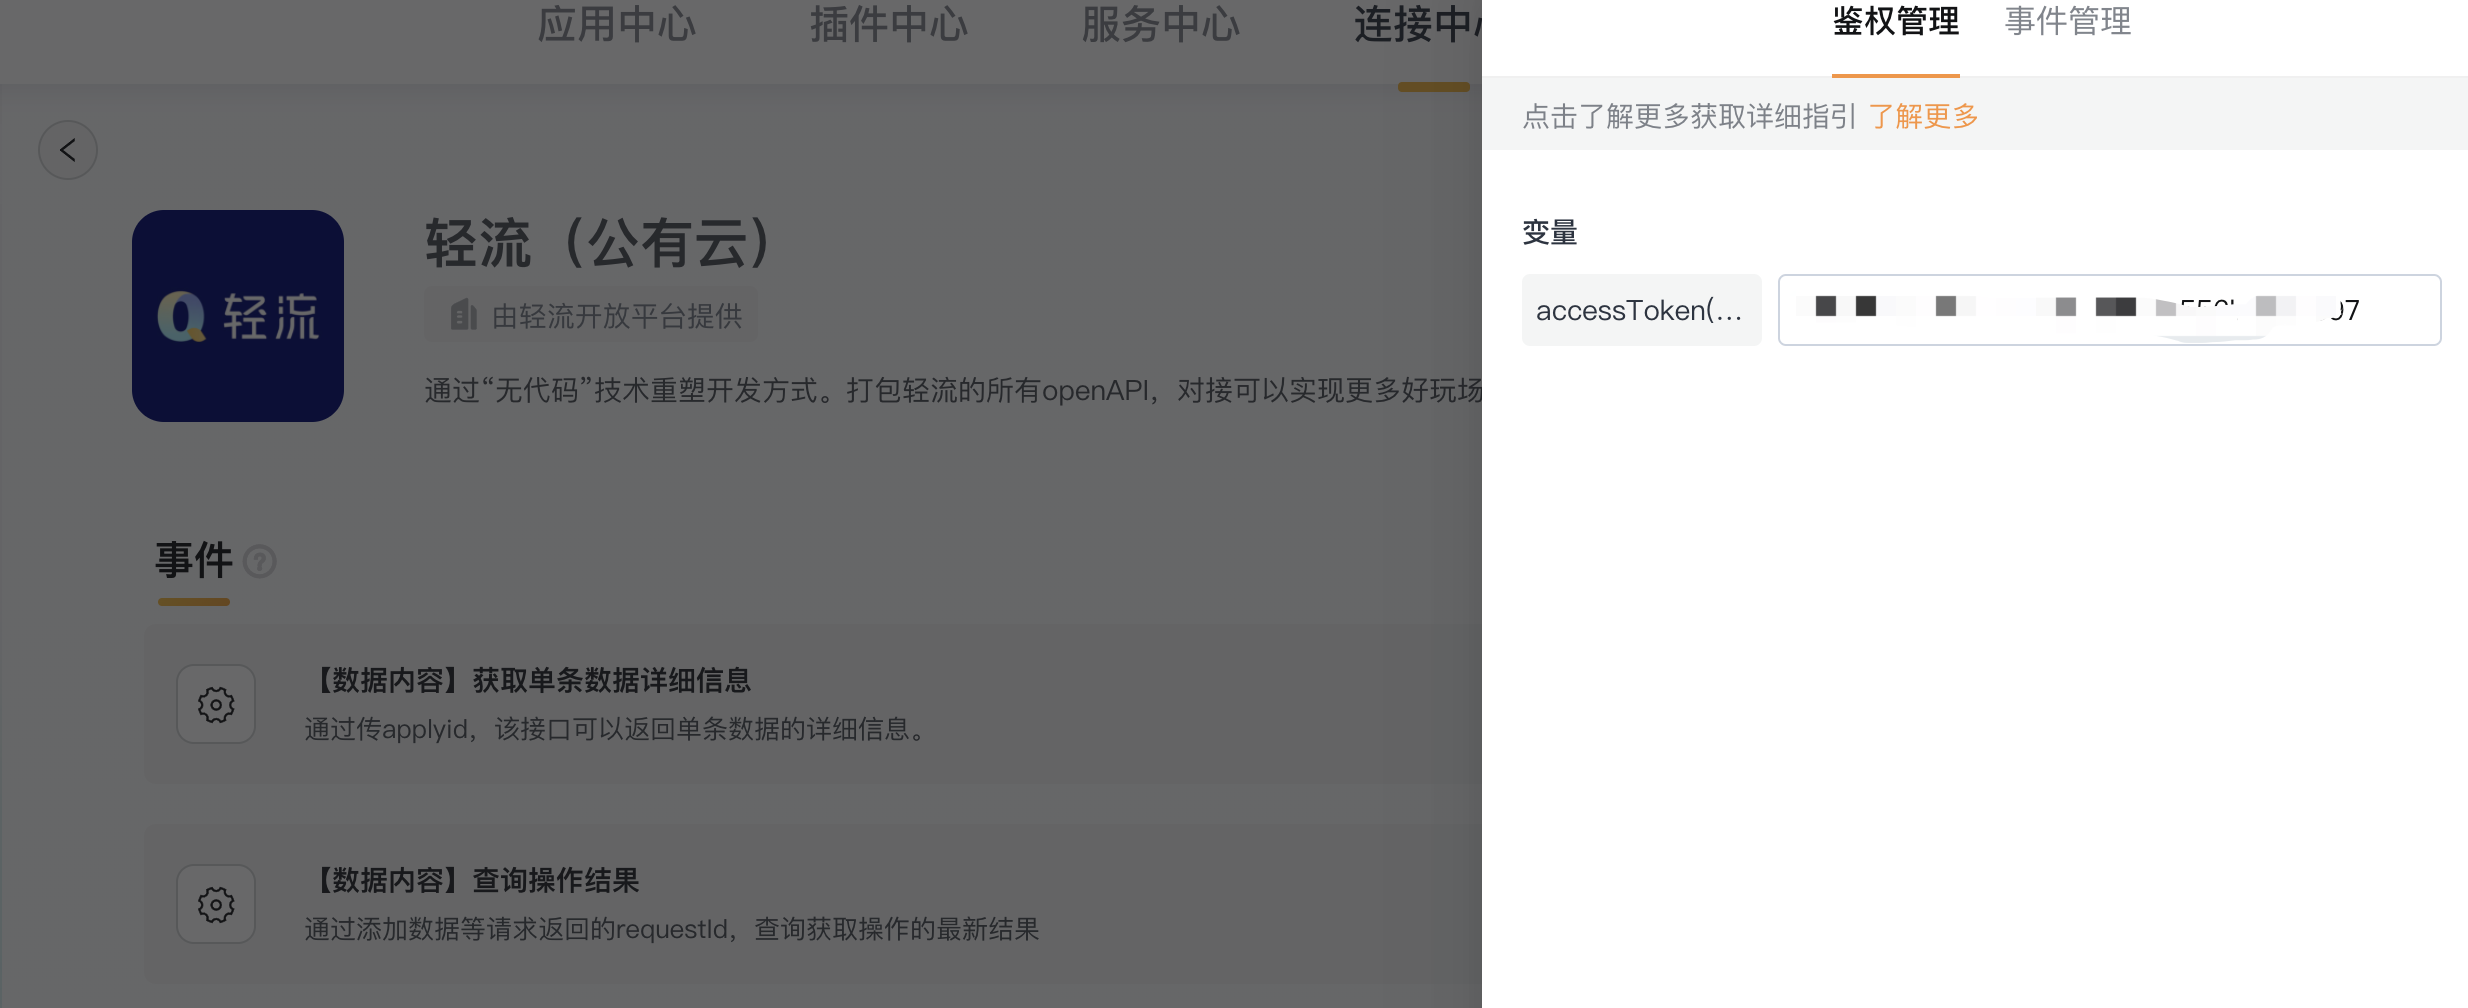The width and height of the screenshot is (2468, 1008).
Task: Open the 轻流 app logo thumbnail
Action: pyautogui.click(x=238, y=316)
